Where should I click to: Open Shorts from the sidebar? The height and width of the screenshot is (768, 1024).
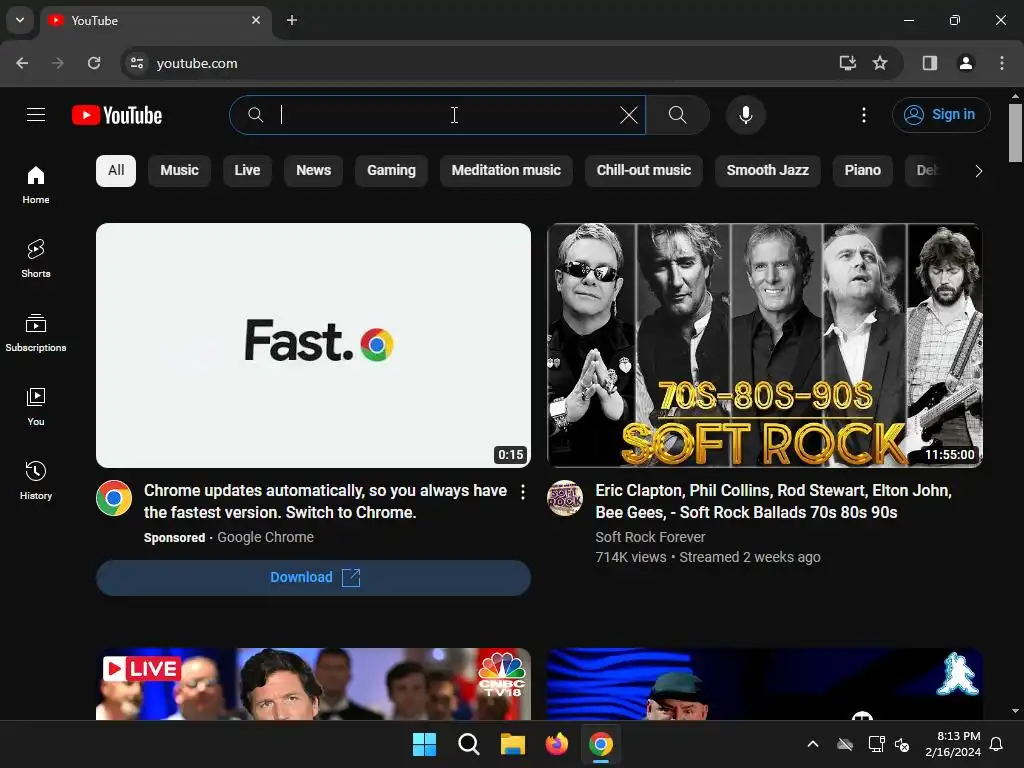tap(36, 259)
